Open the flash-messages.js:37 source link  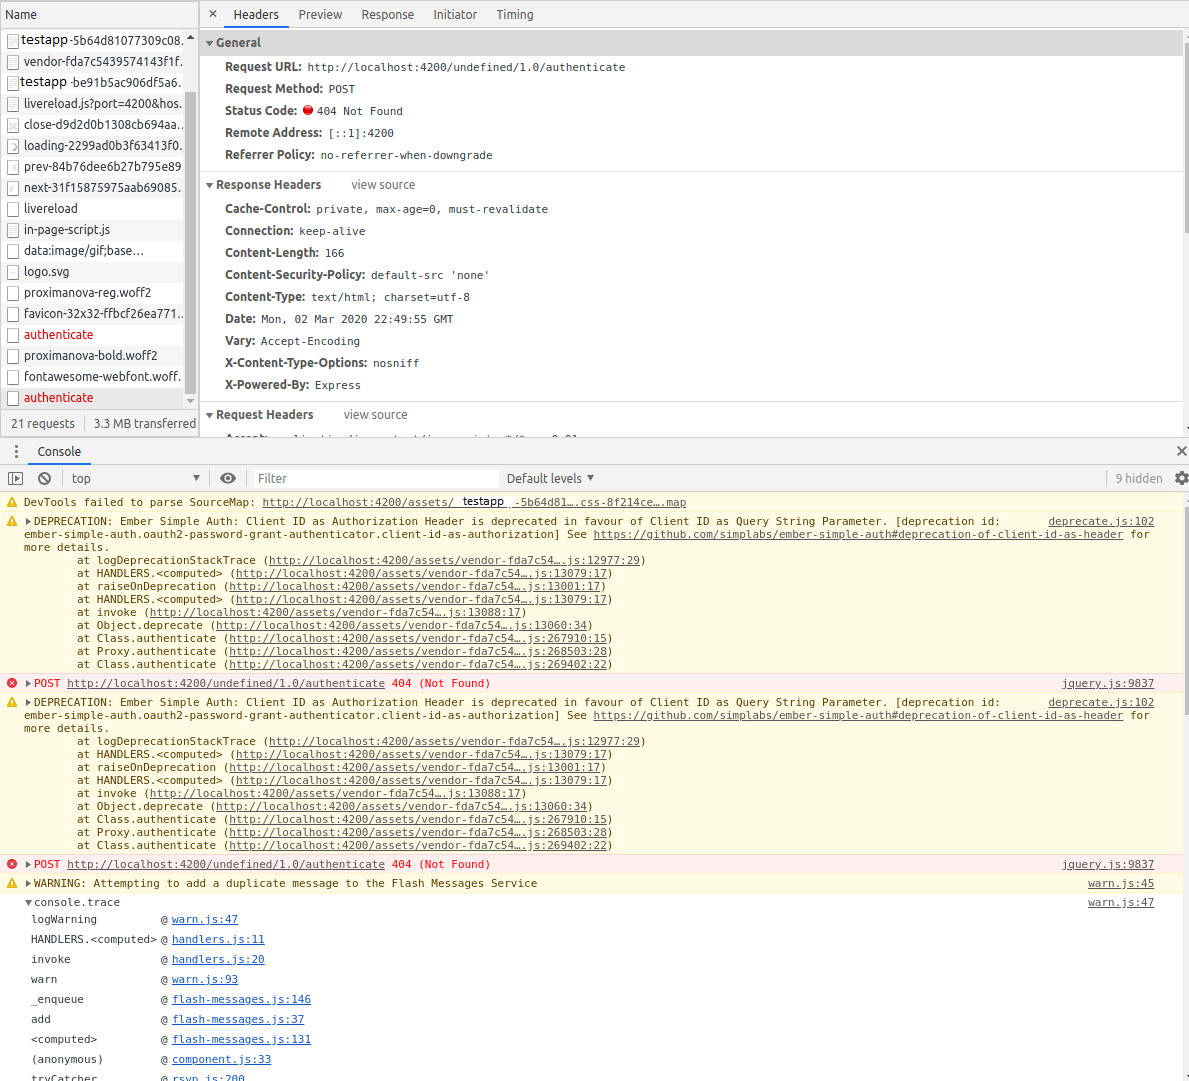(x=237, y=1020)
